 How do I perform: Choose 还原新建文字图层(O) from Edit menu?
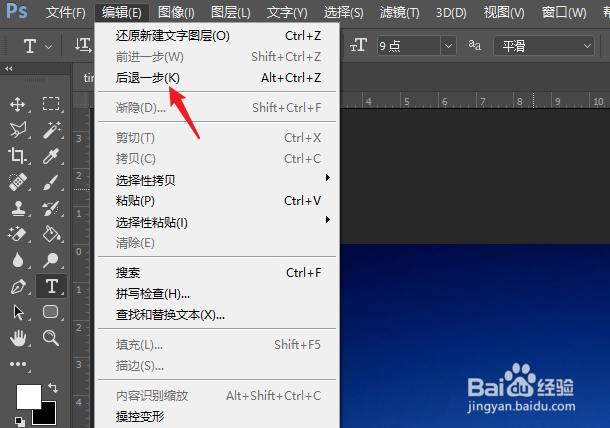[217, 36]
